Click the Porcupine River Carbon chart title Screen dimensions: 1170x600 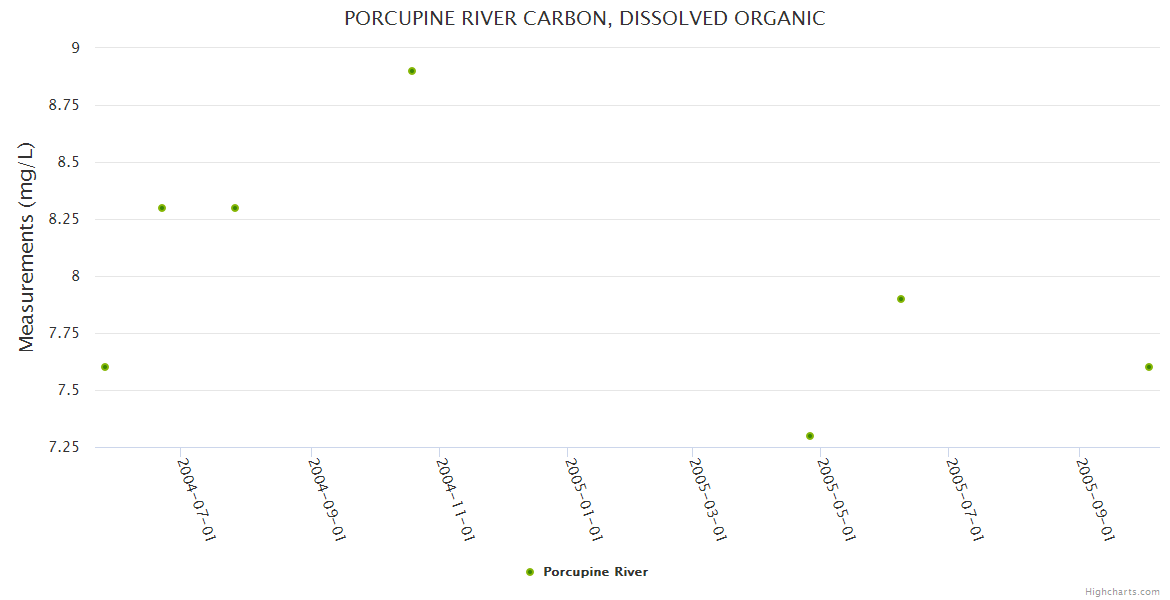tap(585, 18)
